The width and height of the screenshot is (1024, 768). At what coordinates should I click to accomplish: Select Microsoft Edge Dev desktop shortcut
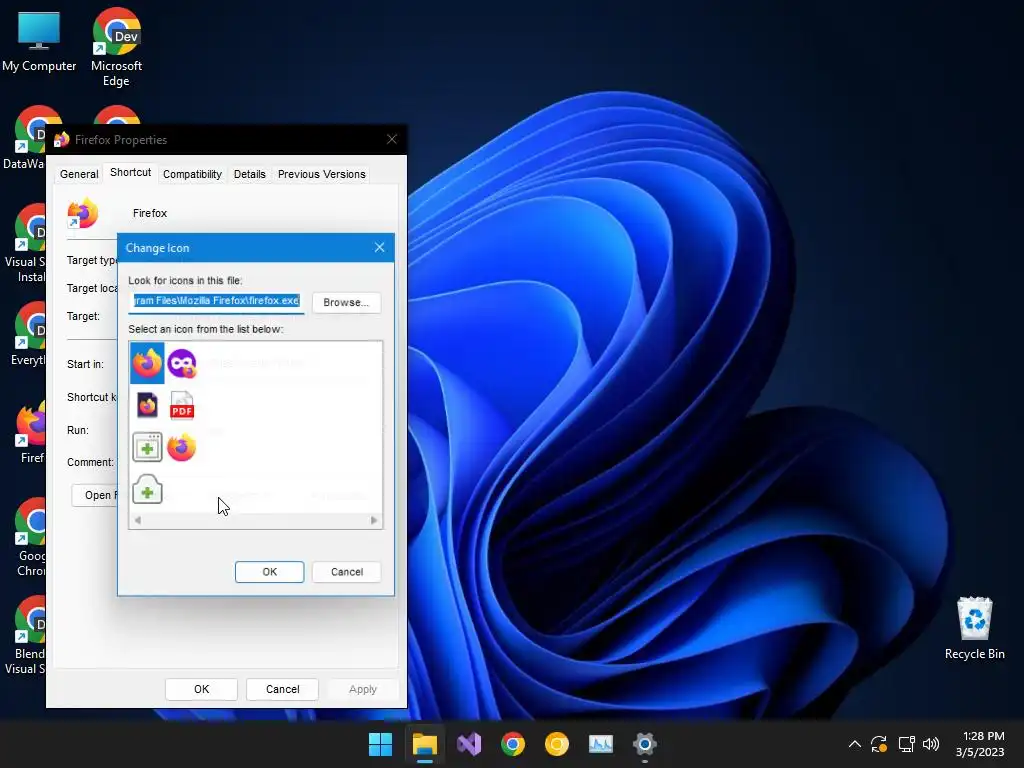pos(116,47)
